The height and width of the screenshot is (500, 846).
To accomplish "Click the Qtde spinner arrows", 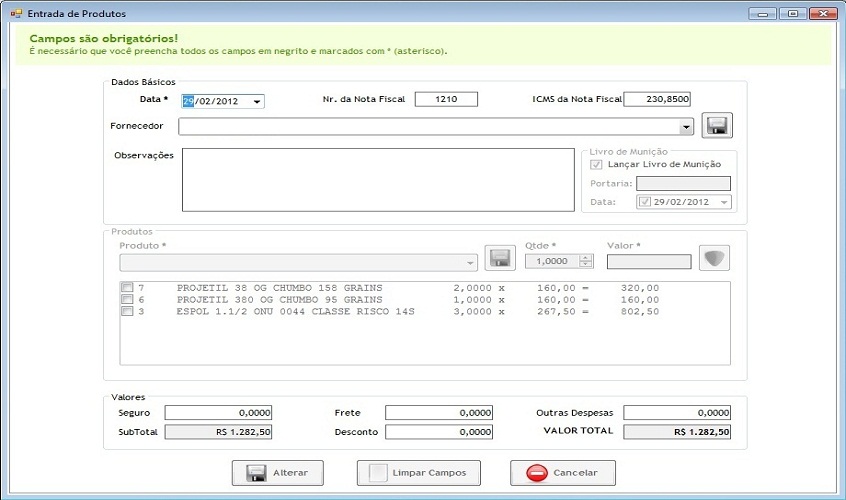I will pos(585,261).
